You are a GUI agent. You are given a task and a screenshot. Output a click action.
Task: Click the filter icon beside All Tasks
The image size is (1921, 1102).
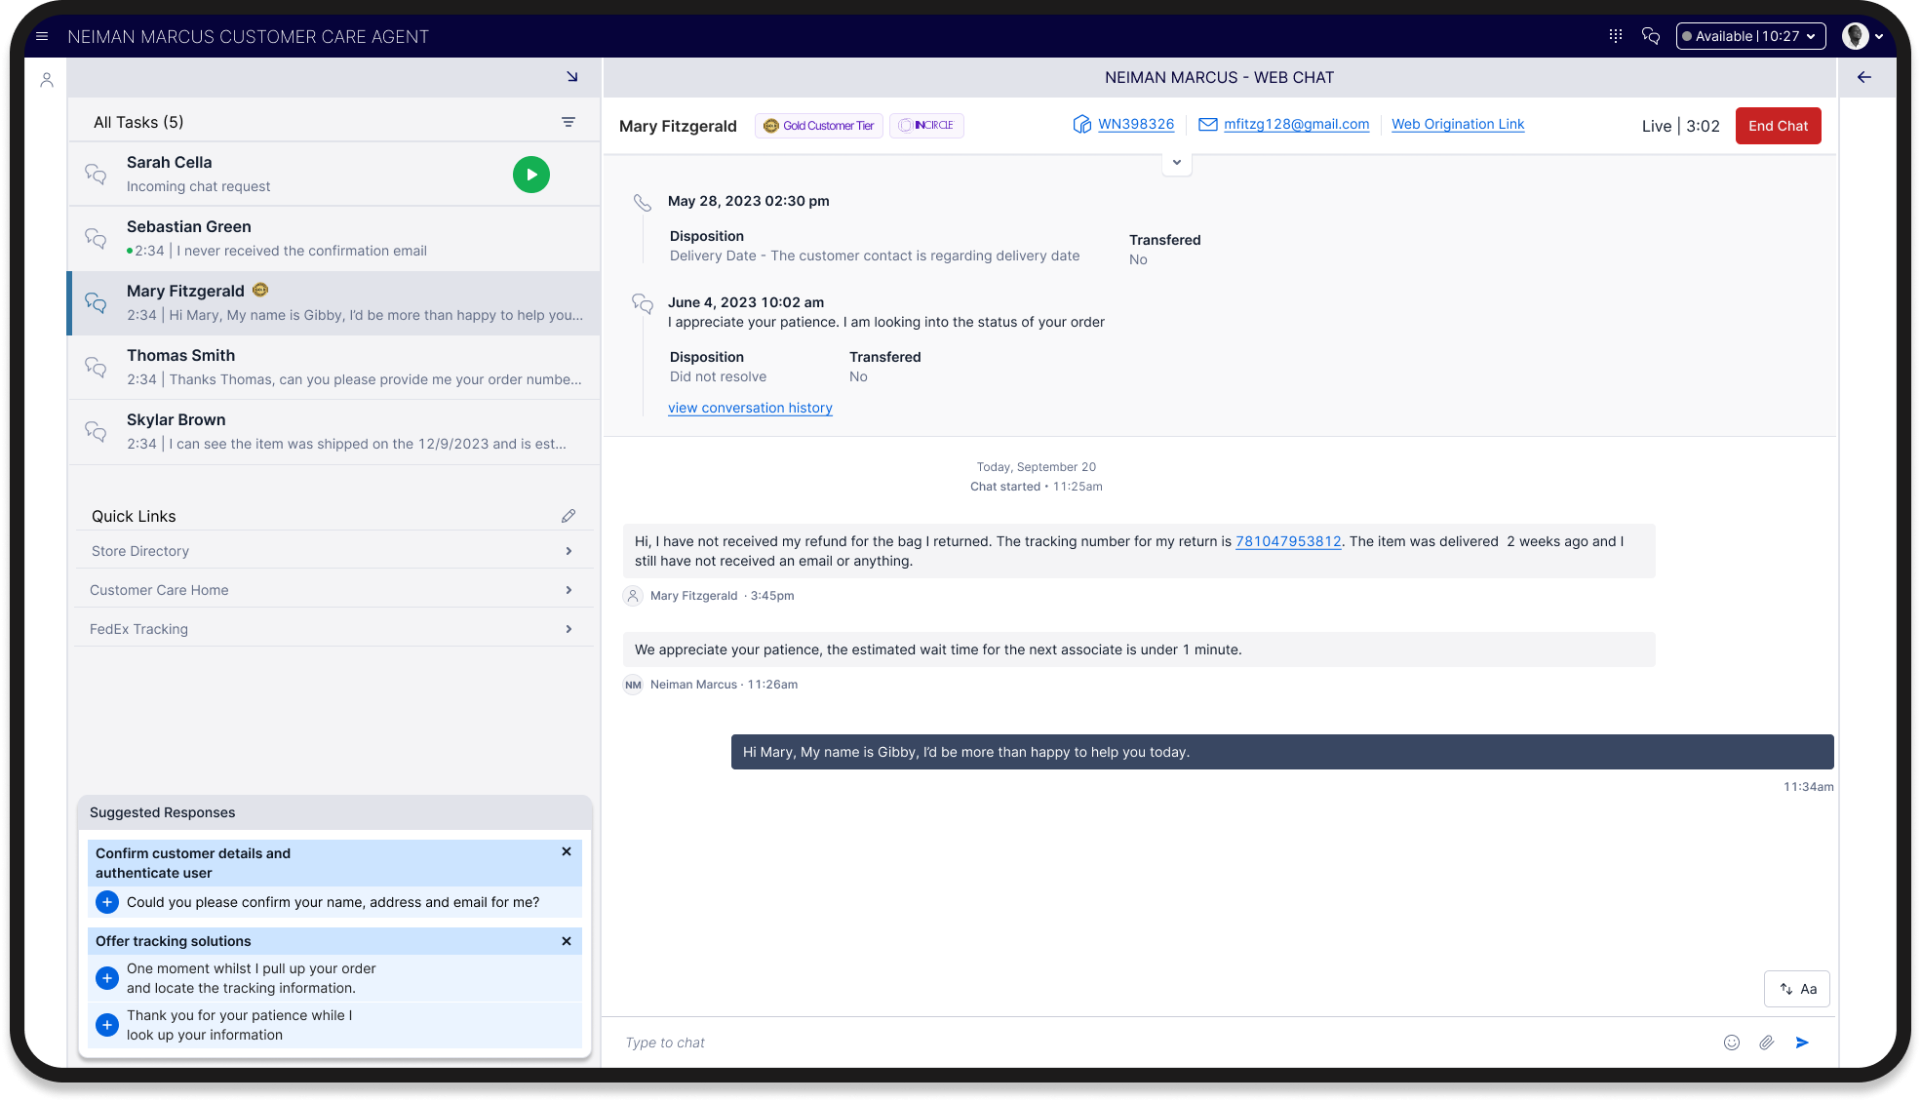click(x=568, y=122)
